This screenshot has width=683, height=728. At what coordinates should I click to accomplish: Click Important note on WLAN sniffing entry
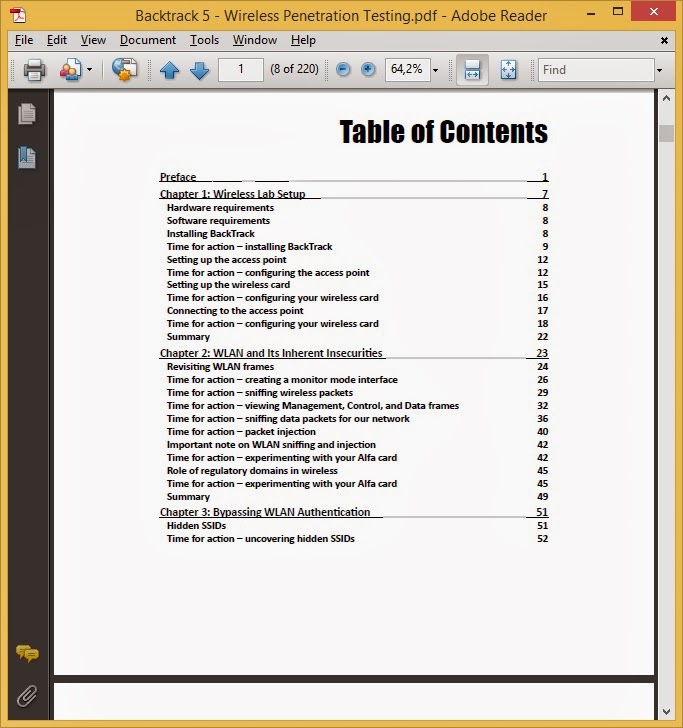(271, 444)
